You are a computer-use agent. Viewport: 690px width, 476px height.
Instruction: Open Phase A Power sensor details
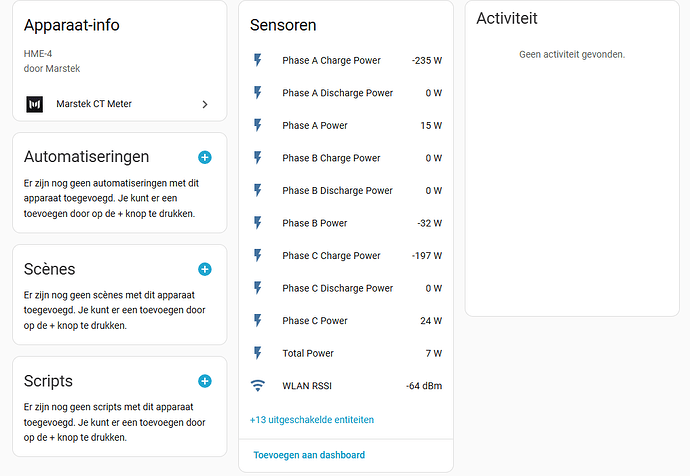point(346,125)
